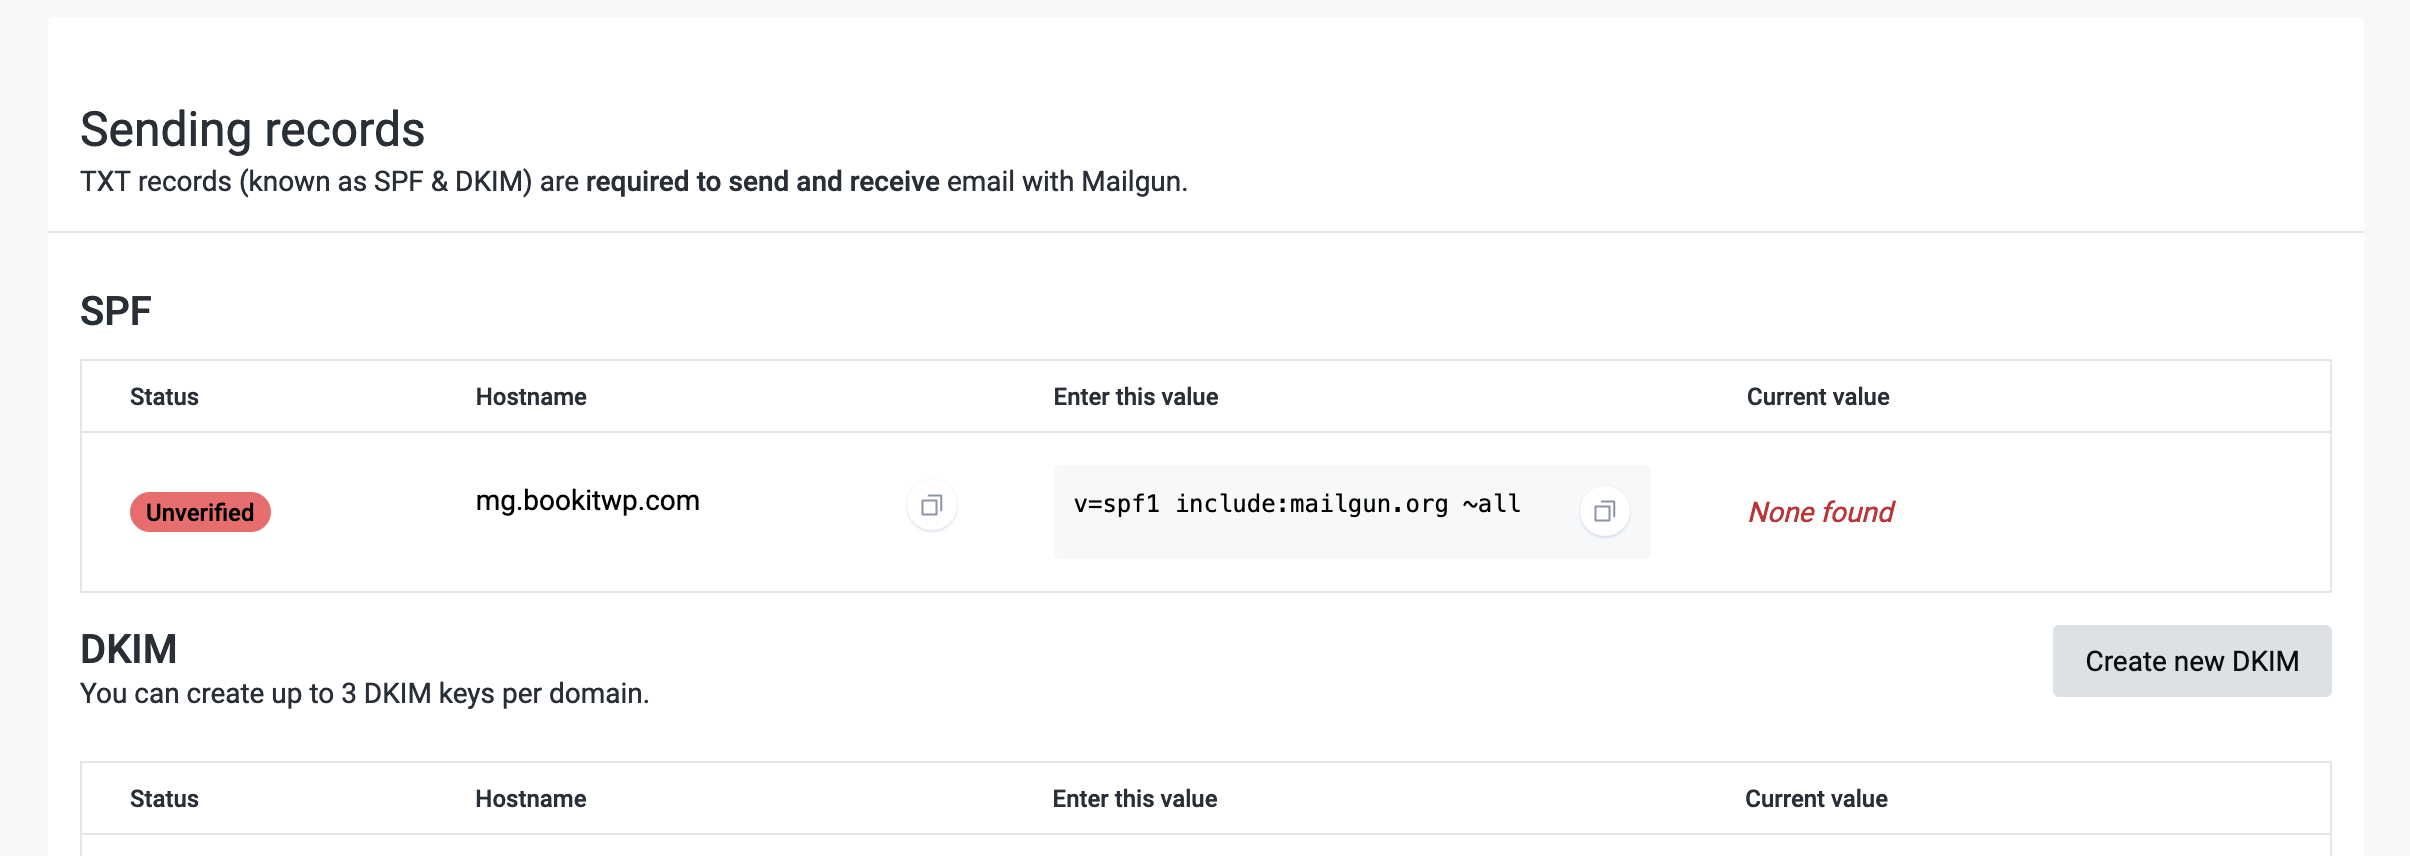Screen dimensions: 2410x856
Task: Click Status header in DKIM table
Action: click(164, 799)
